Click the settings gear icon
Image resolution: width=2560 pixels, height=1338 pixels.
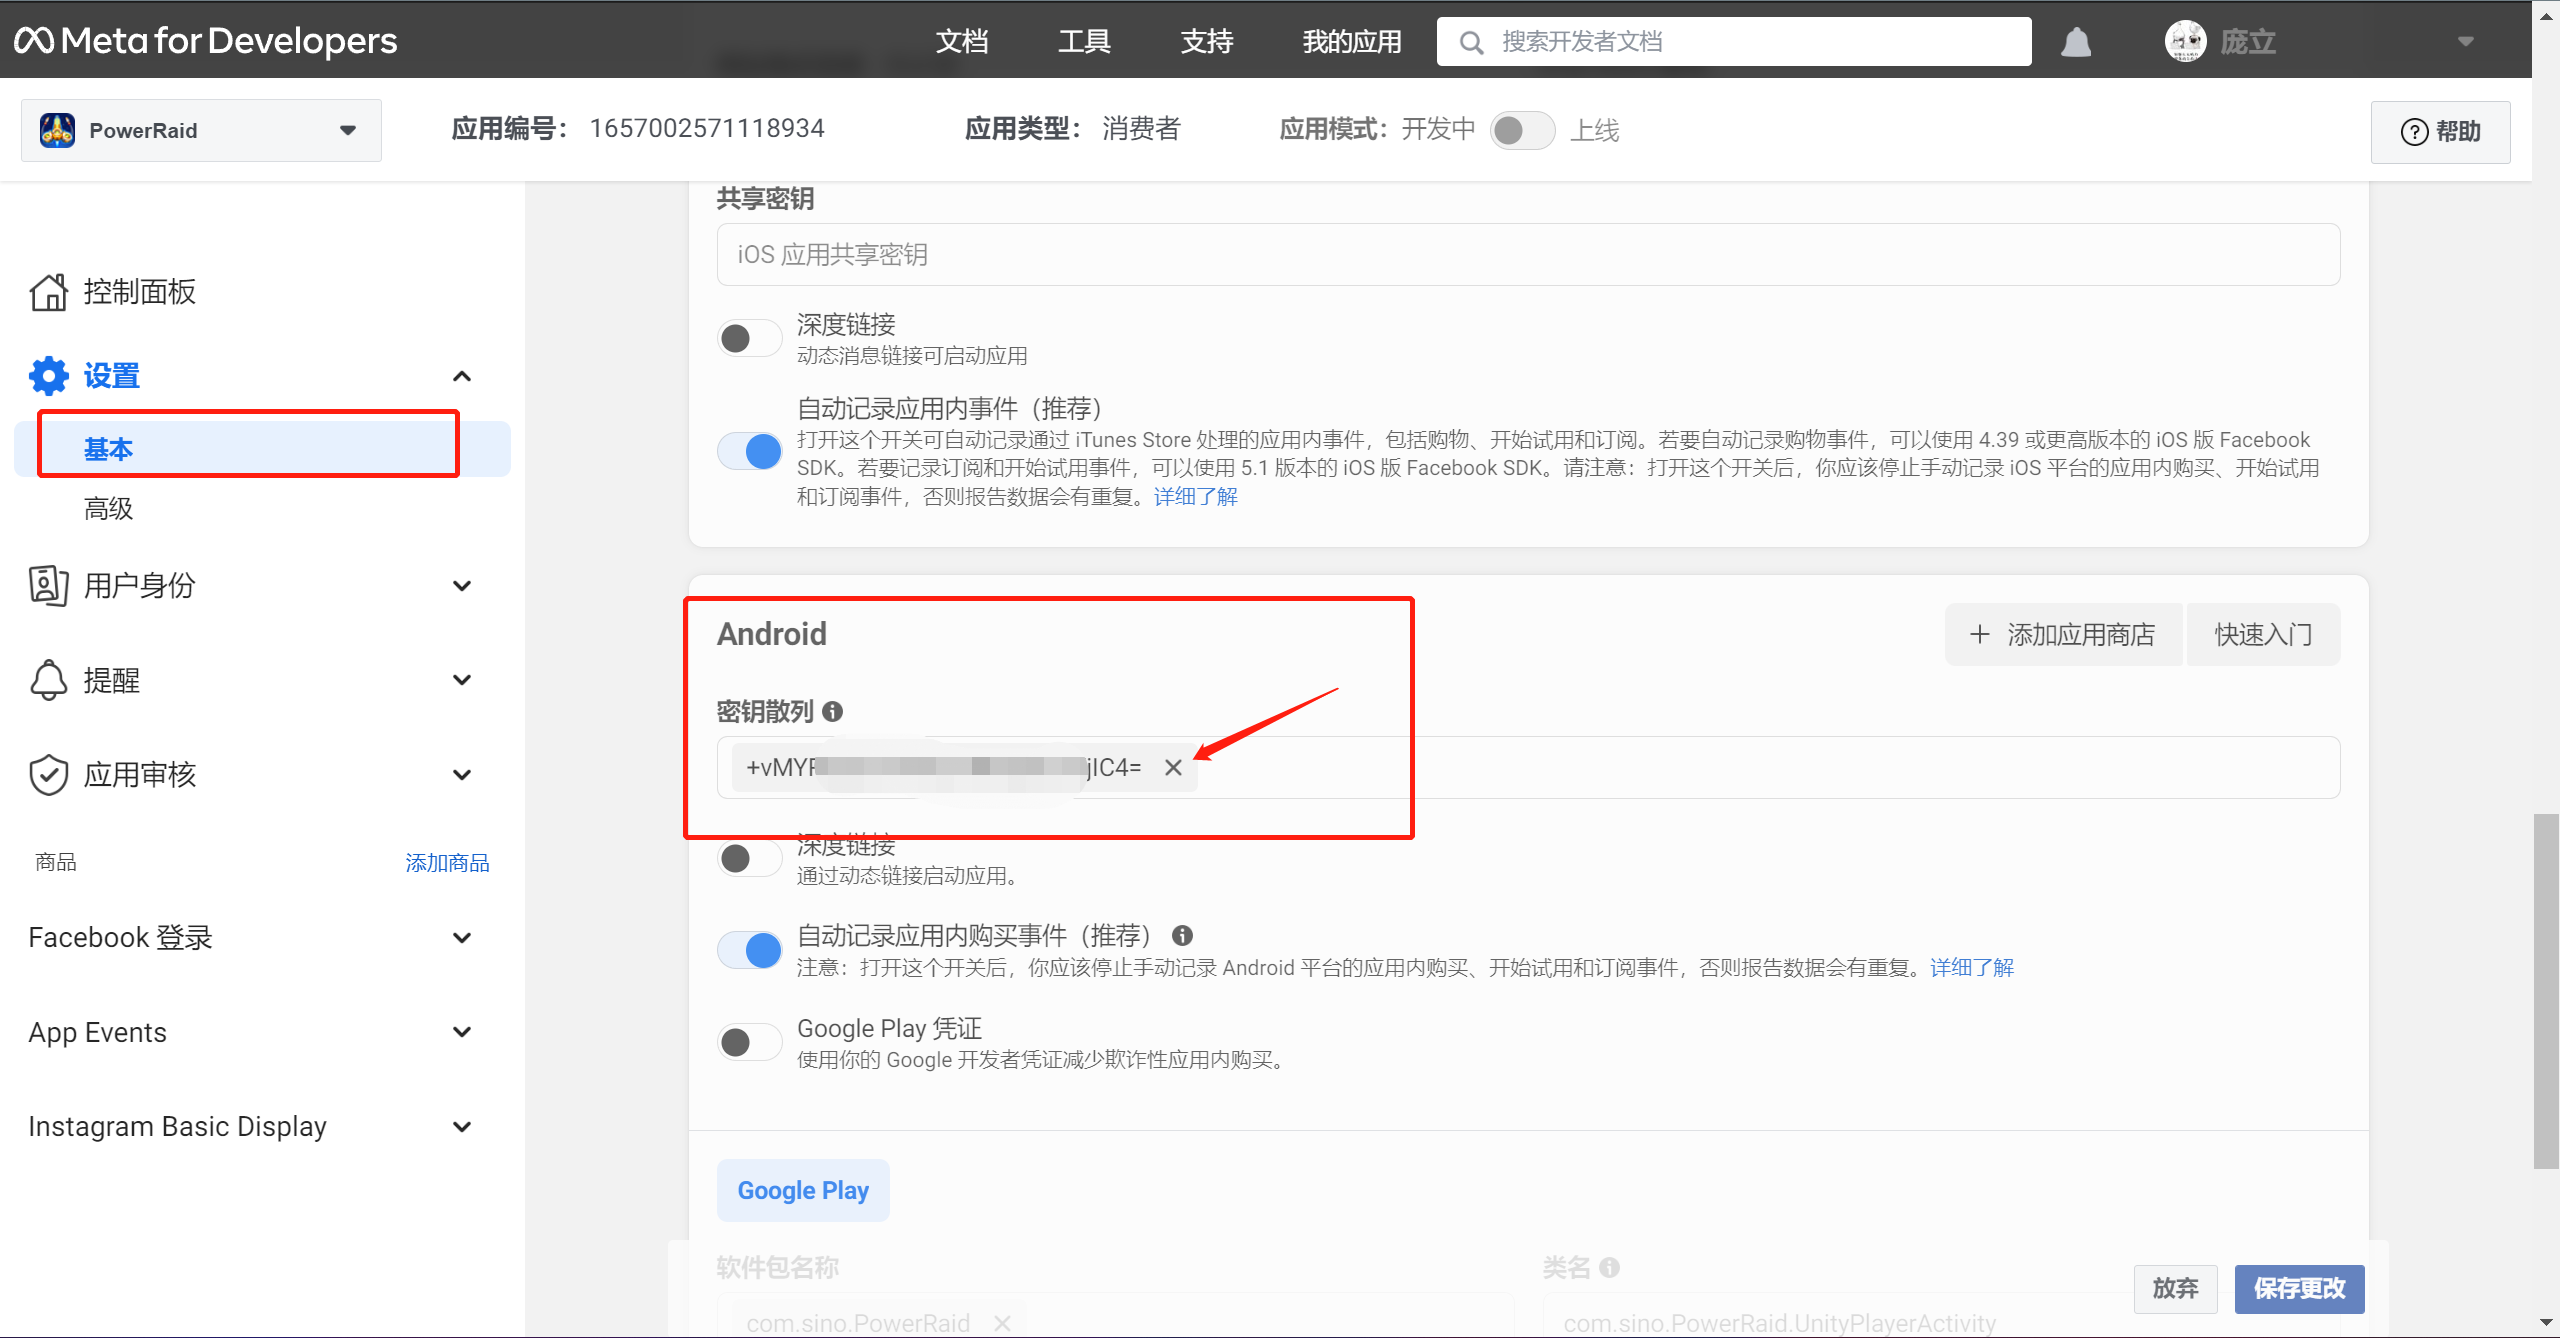pos(48,376)
